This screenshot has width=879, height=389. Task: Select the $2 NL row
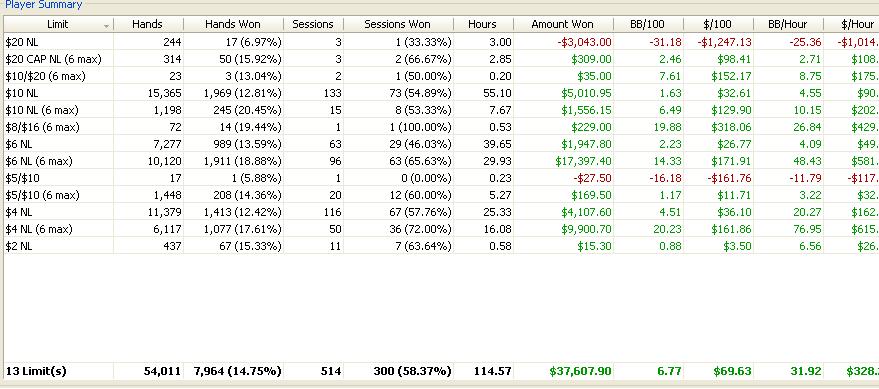tap(441, 246)
